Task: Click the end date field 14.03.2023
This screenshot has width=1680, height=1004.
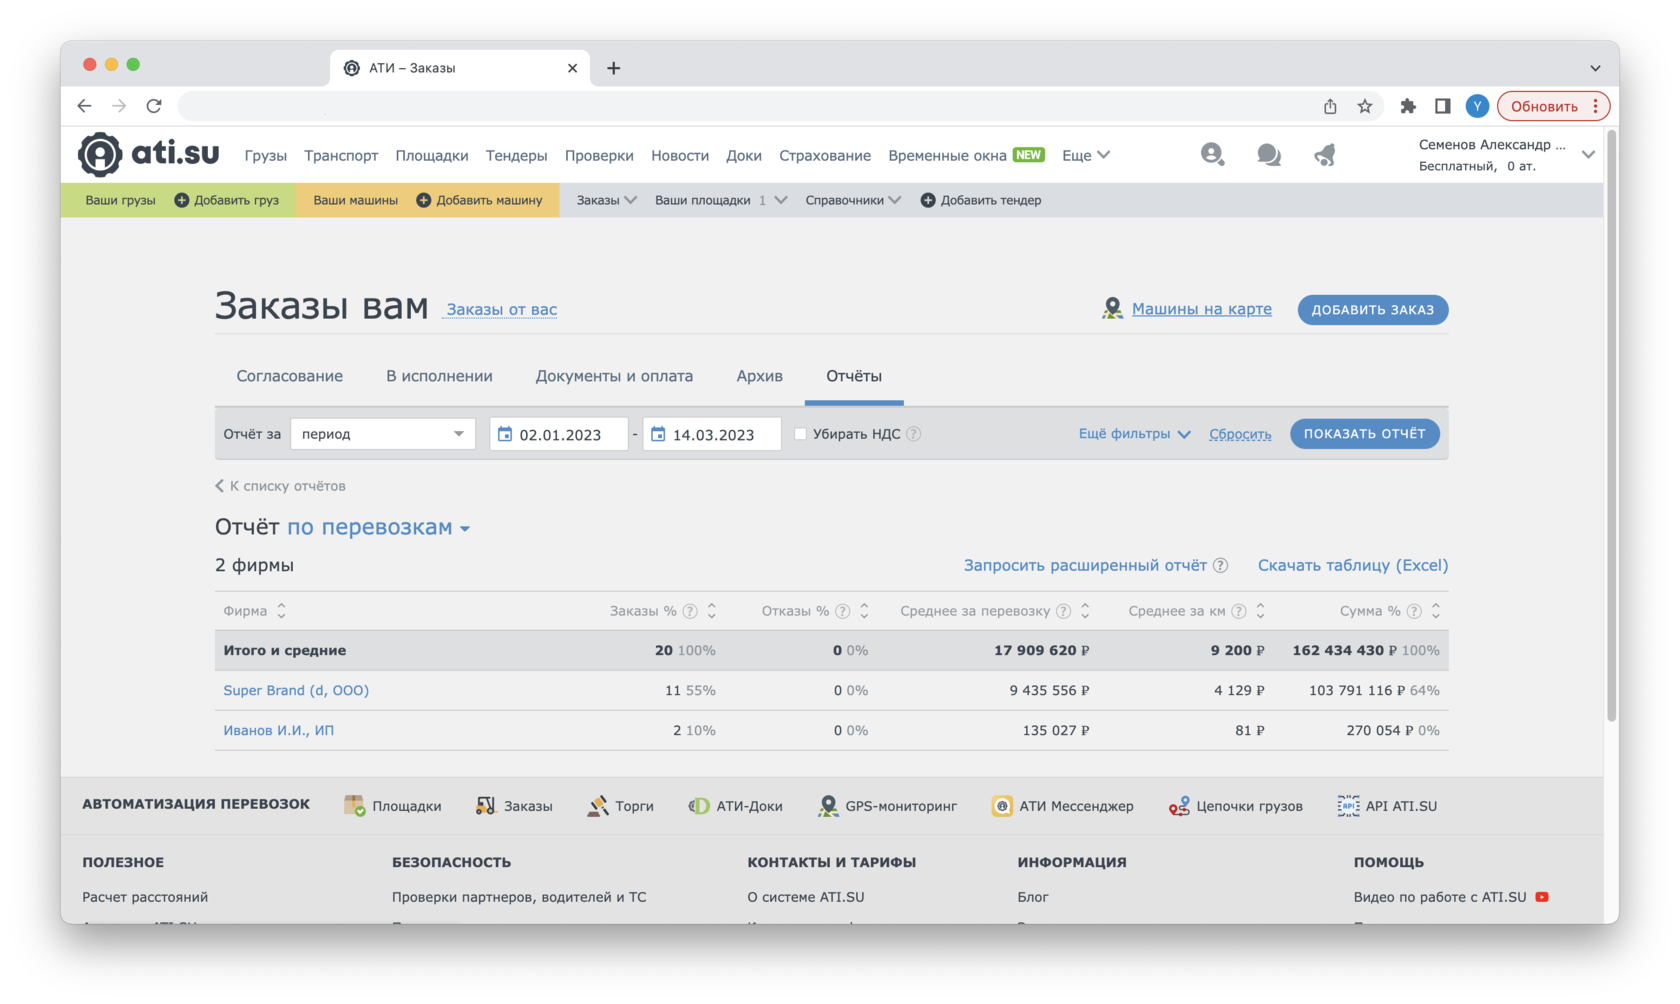Action: (712, 434)
